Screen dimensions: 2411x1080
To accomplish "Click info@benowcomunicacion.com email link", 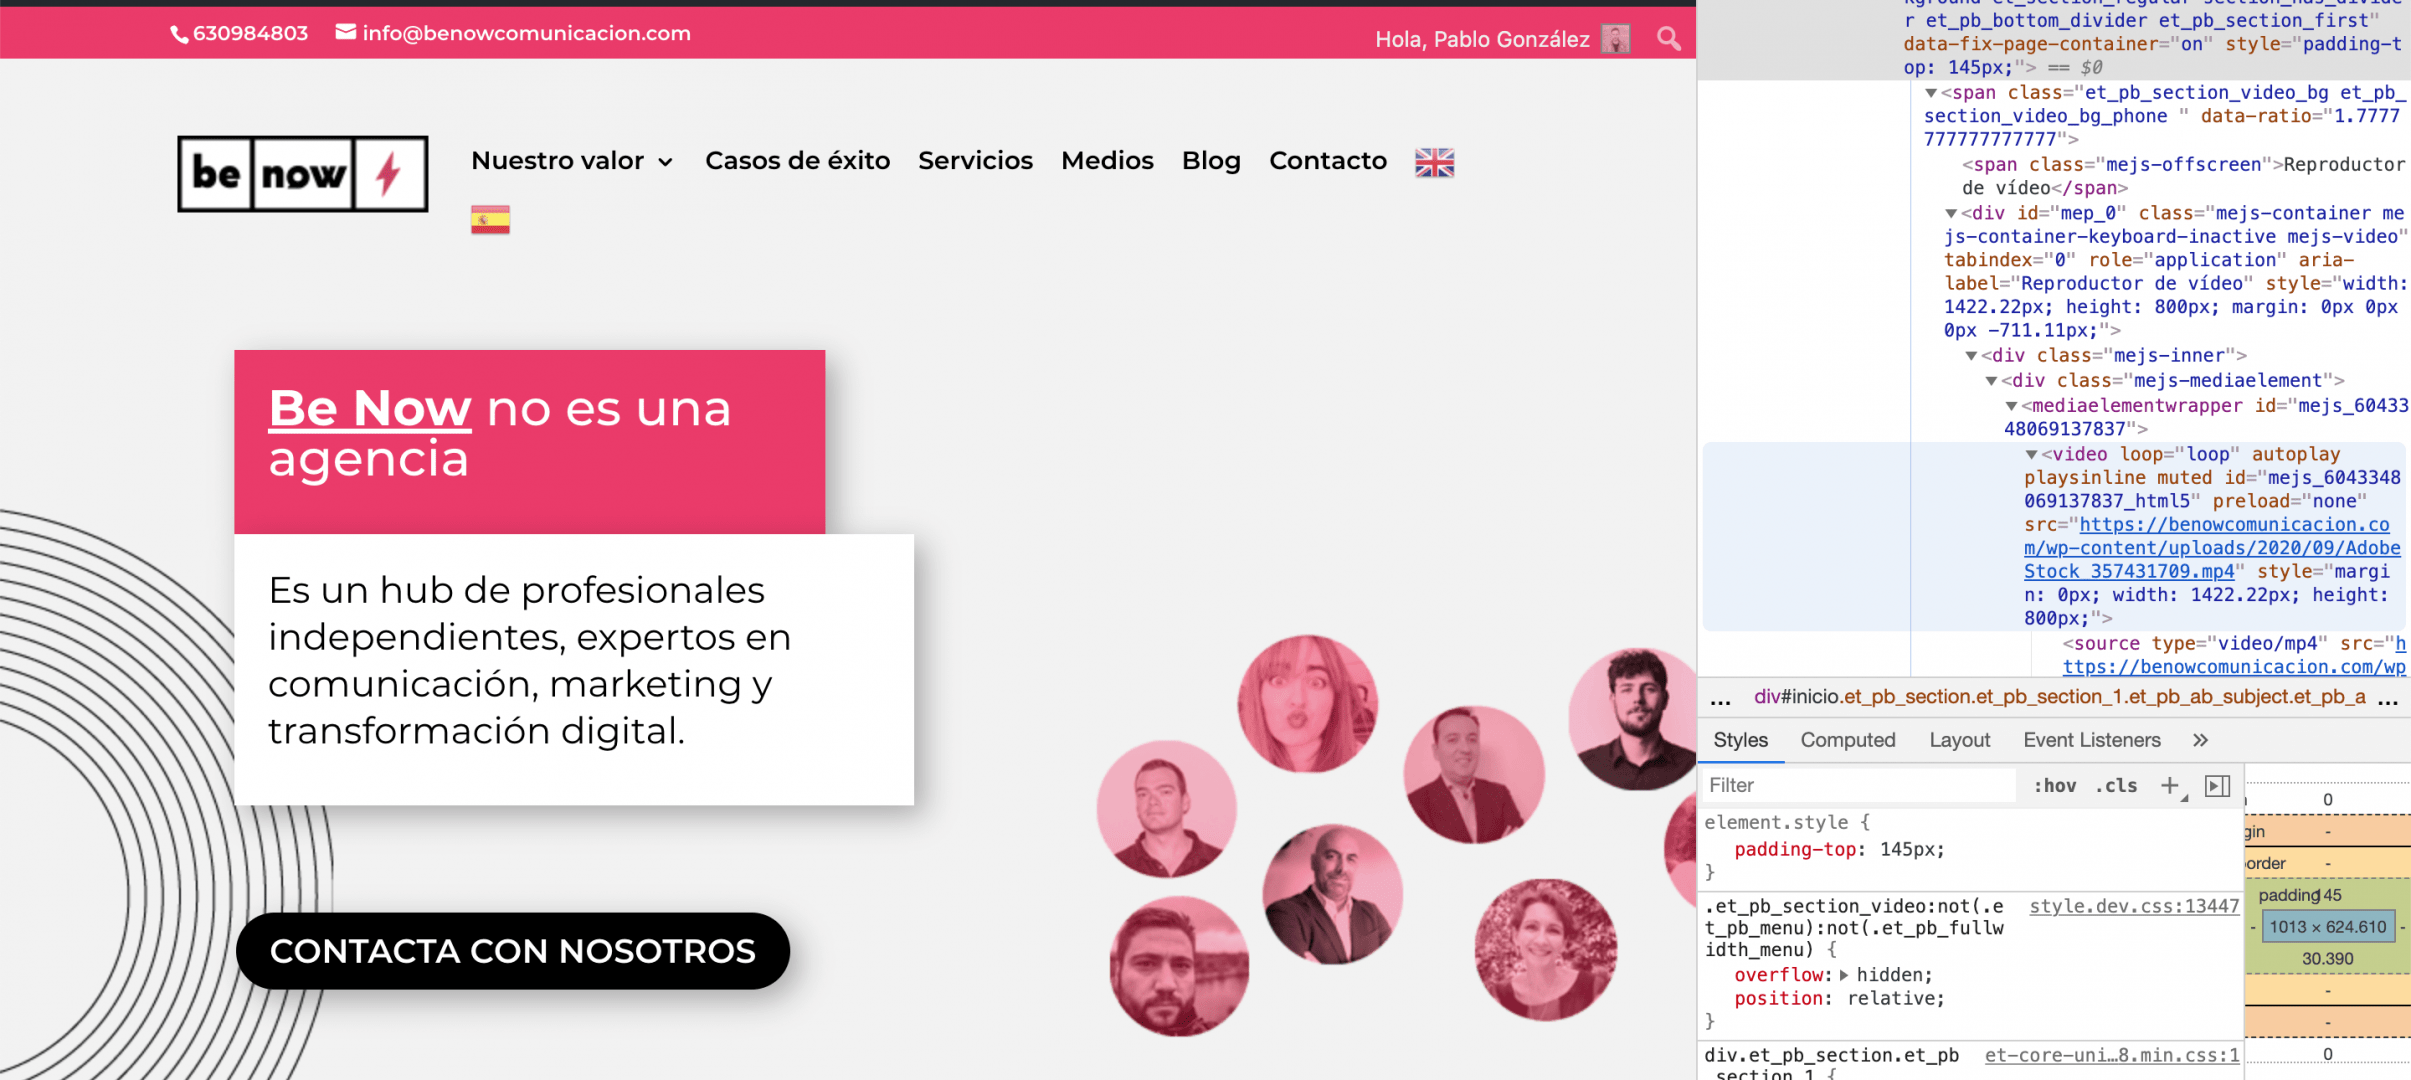I will coord(526,33).
